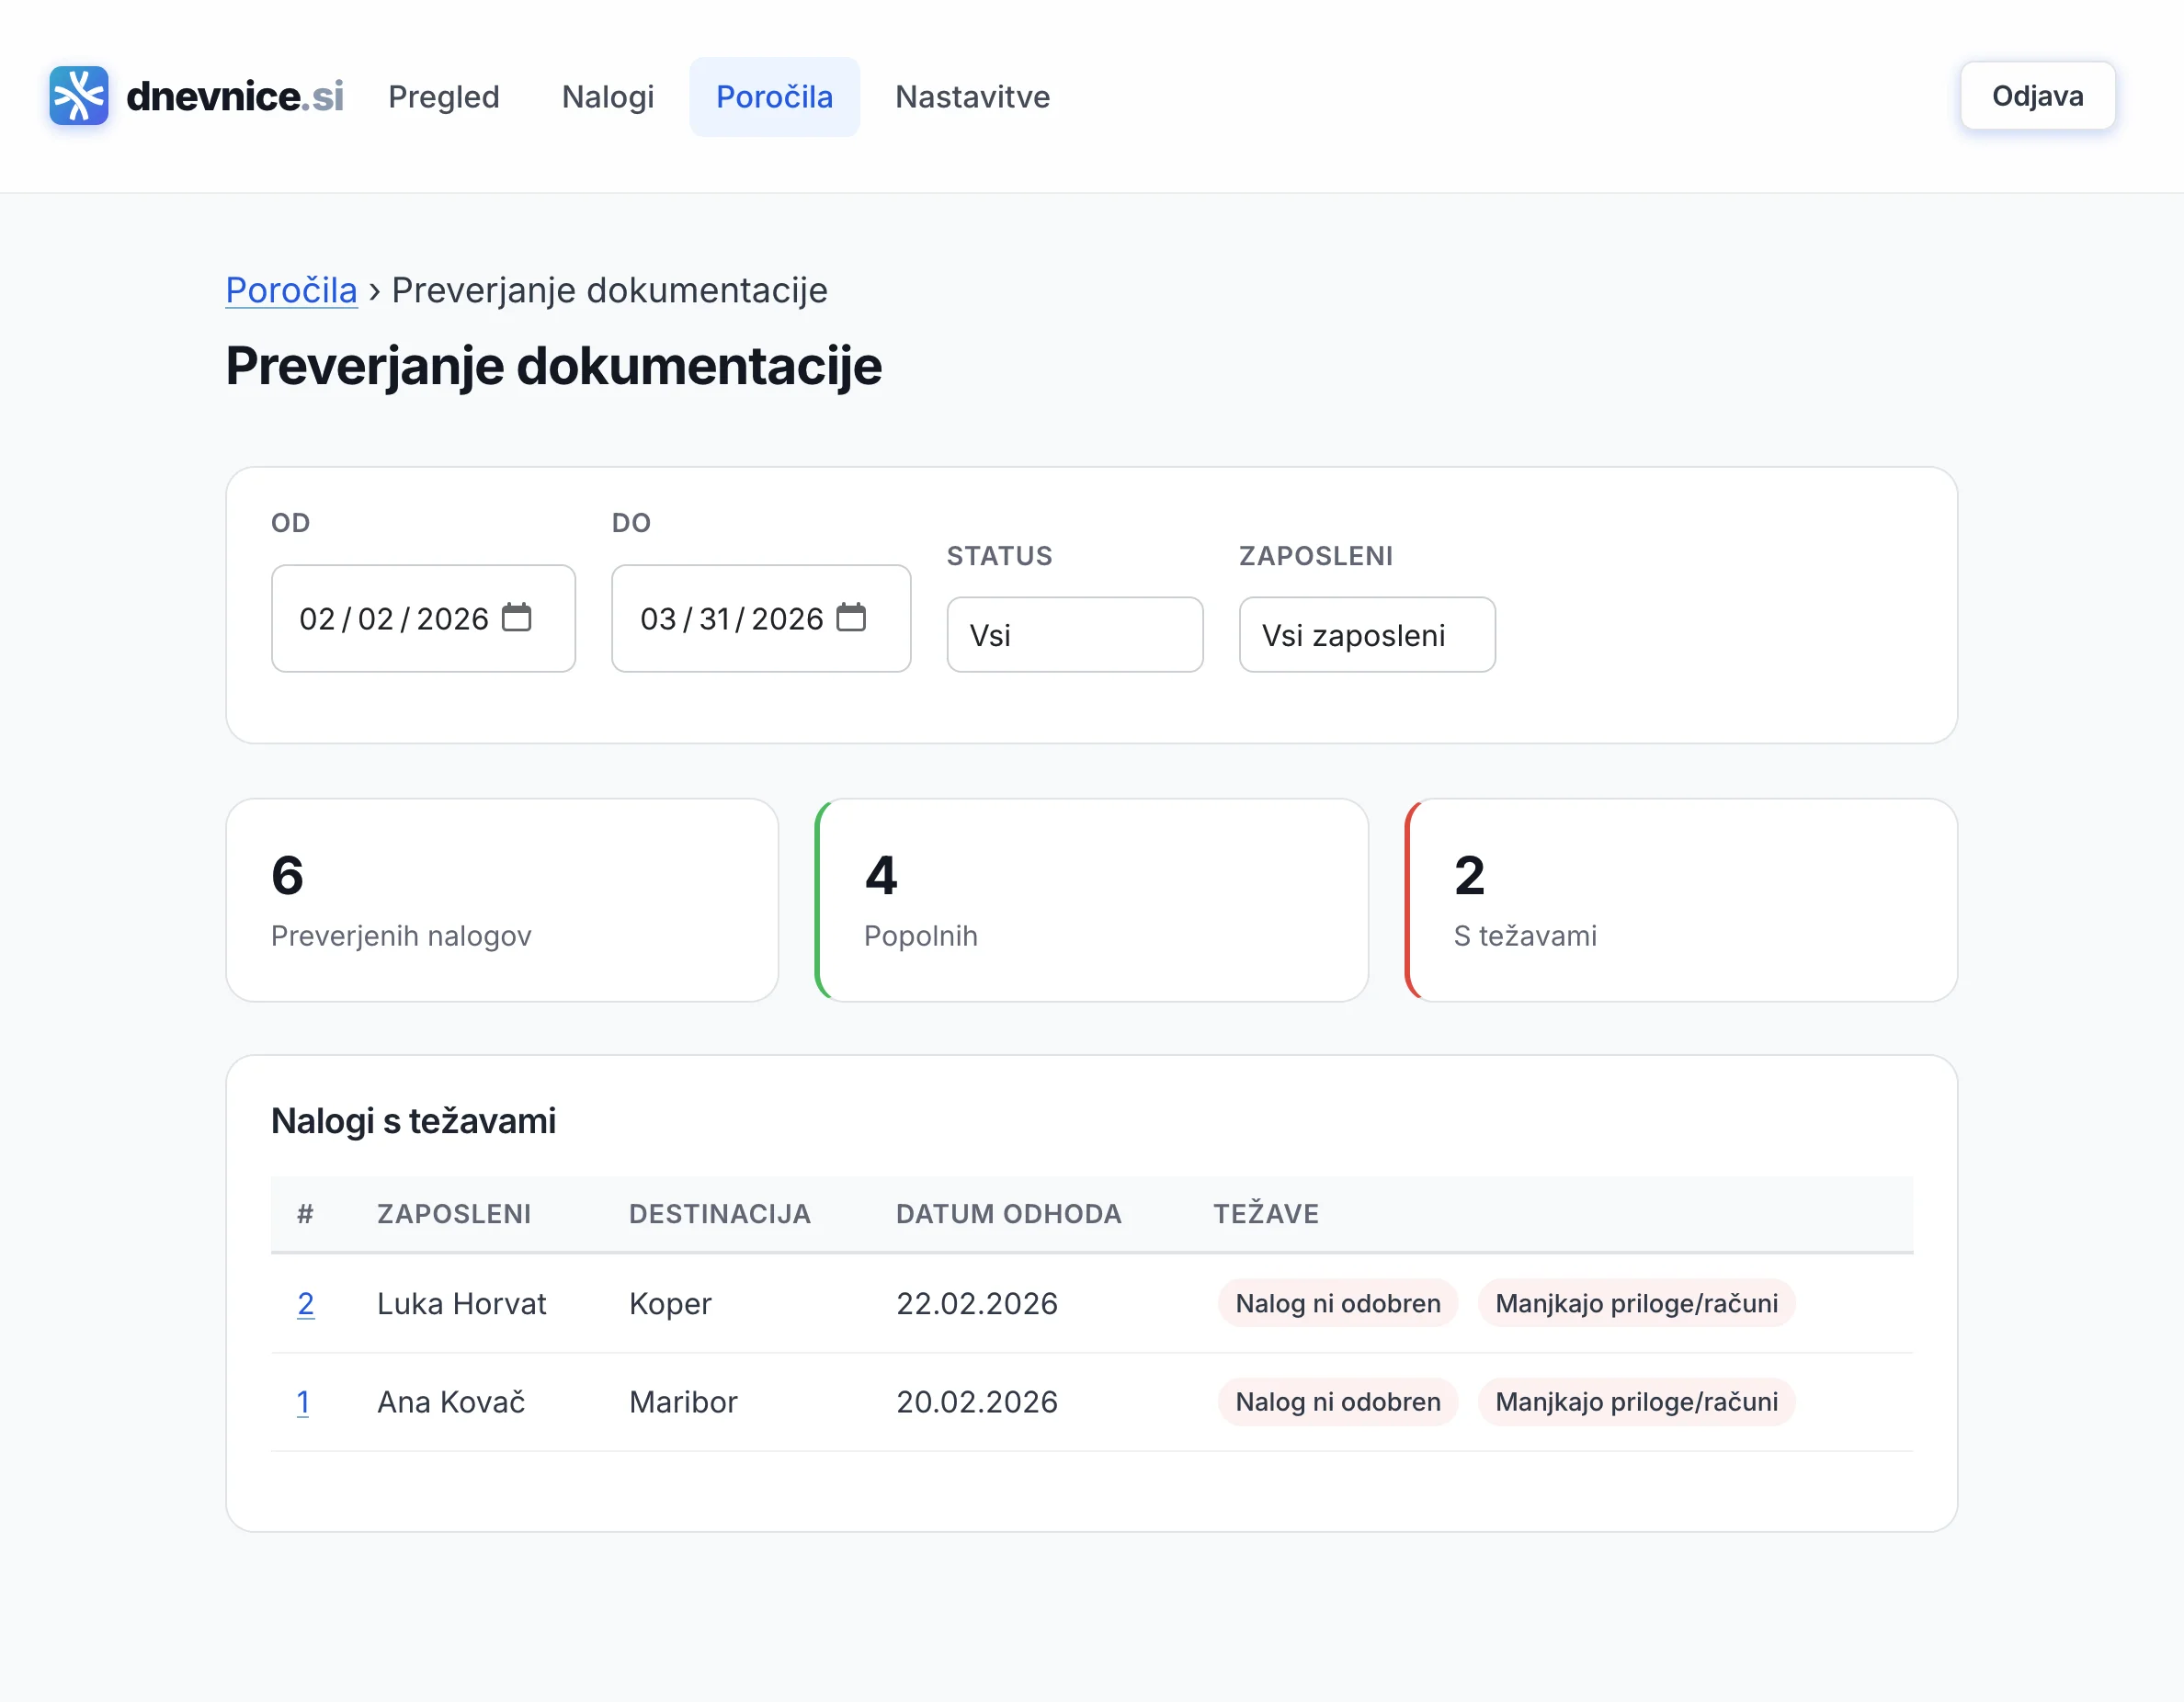Open travel order number 2 link
The image size is (2184, 1702).
click(305, 1304)
